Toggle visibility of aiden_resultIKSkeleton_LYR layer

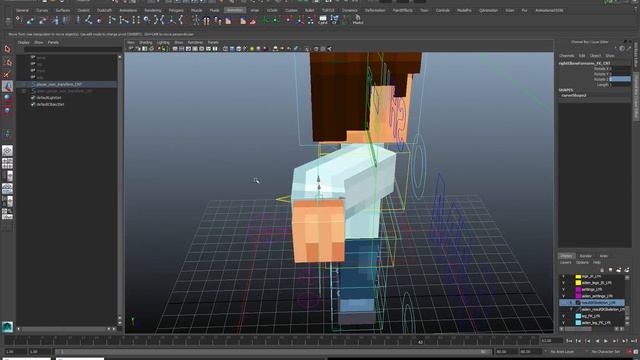[564, 309]
